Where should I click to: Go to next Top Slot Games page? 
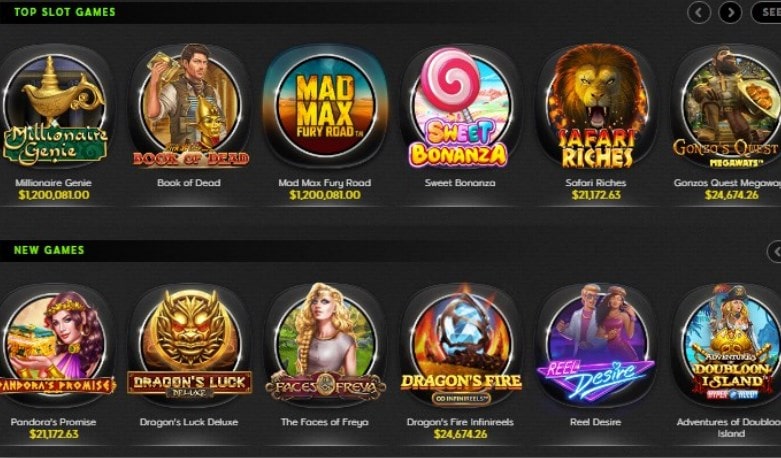click(730, 12)
